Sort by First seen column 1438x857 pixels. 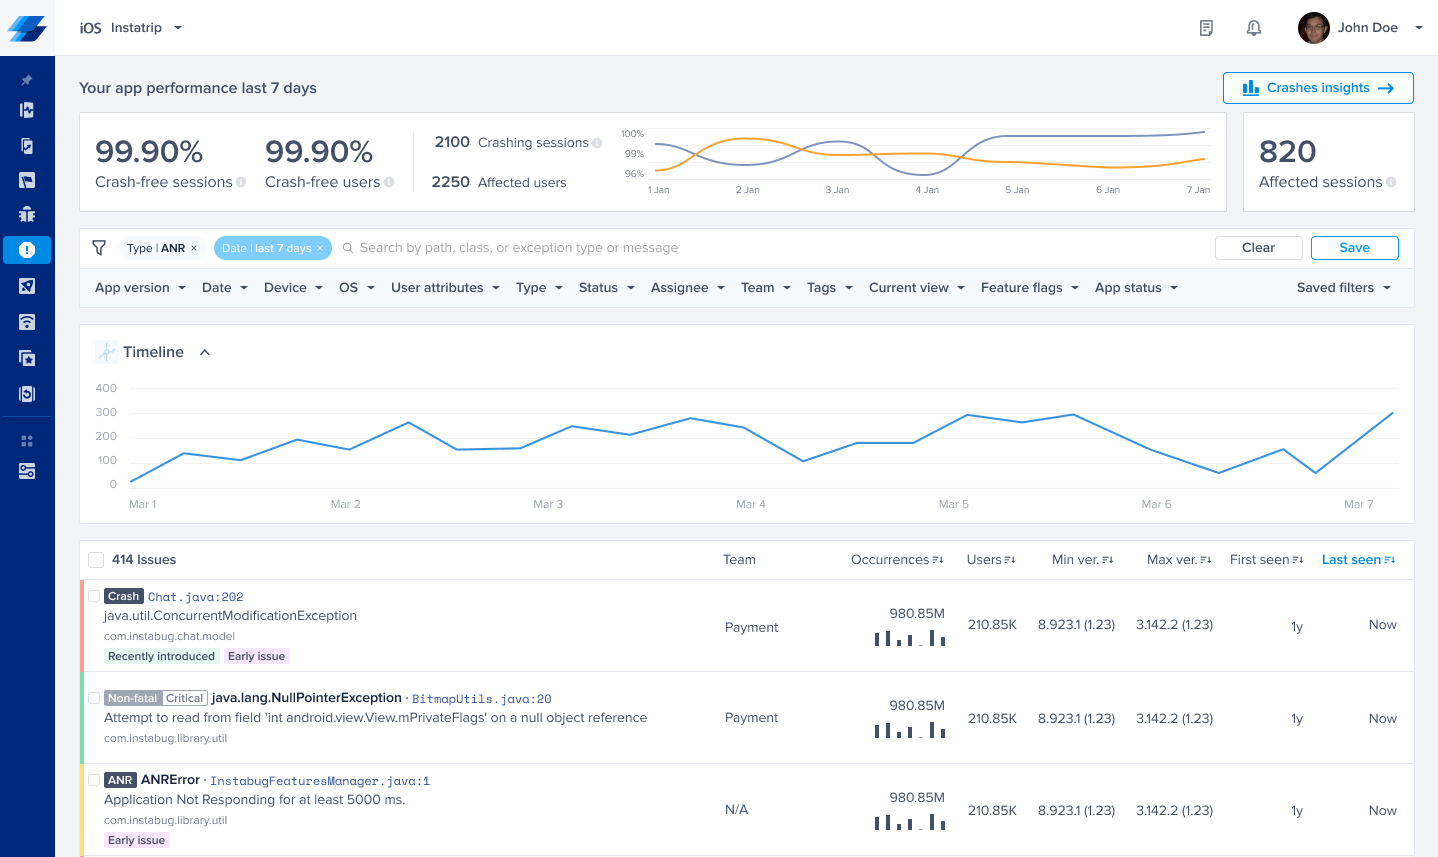1266,560
